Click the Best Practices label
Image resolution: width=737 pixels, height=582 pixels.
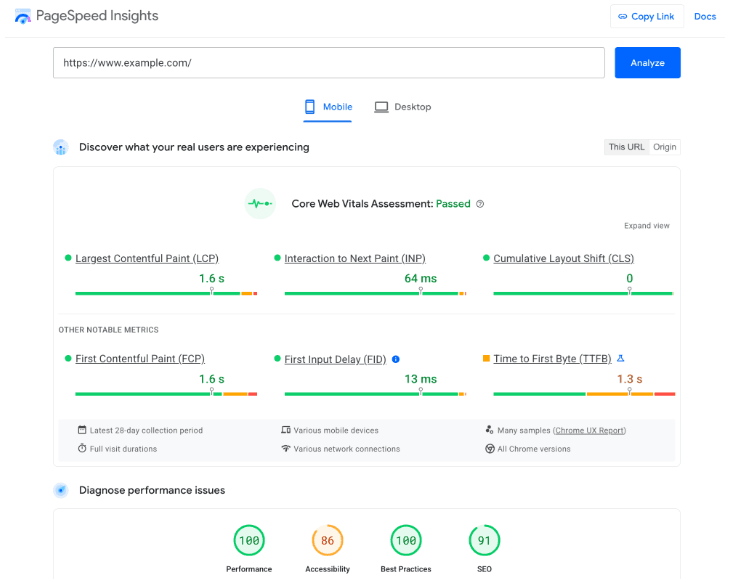pyautogui.click(x=406, y=569)
